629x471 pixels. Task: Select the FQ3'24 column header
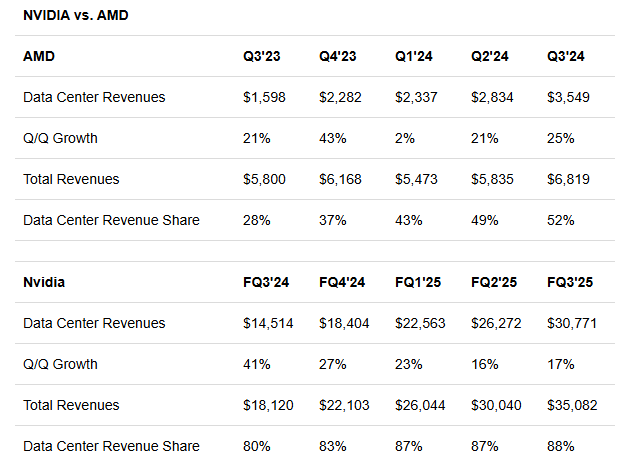click(x=268, y=283)
